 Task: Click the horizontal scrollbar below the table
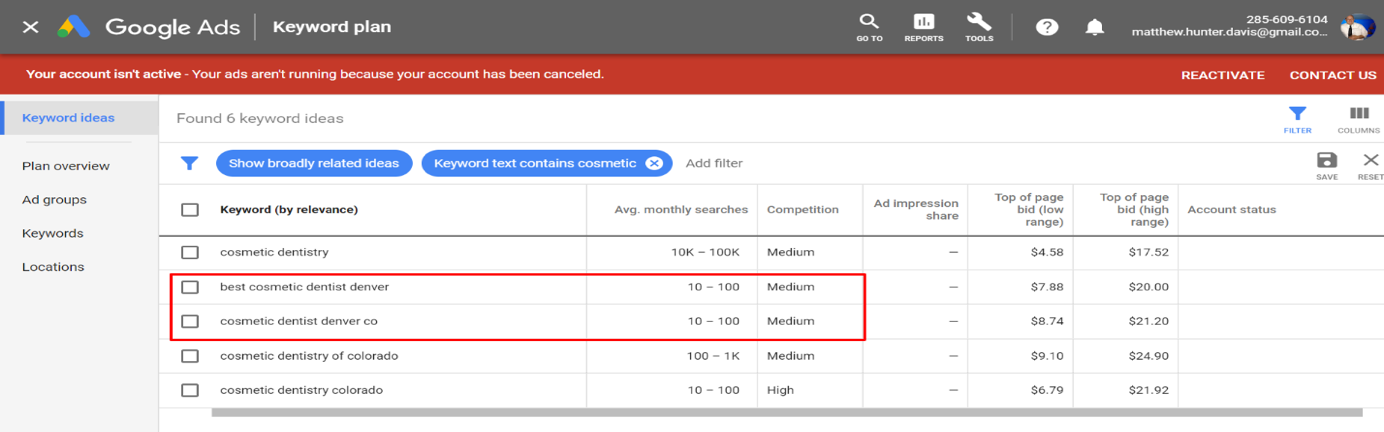[787, 412]
